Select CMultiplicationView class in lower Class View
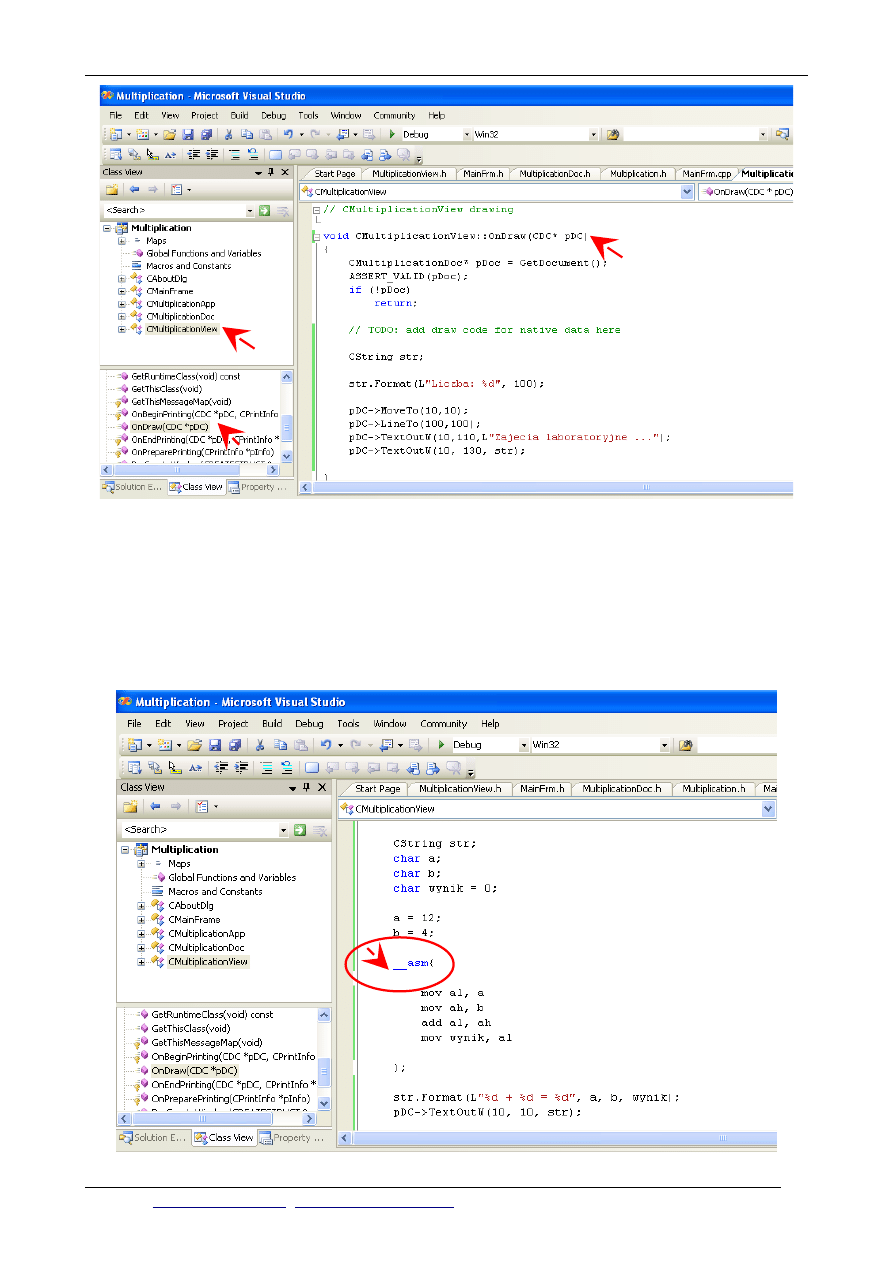Screen dimensions: 893x1263 207,962
